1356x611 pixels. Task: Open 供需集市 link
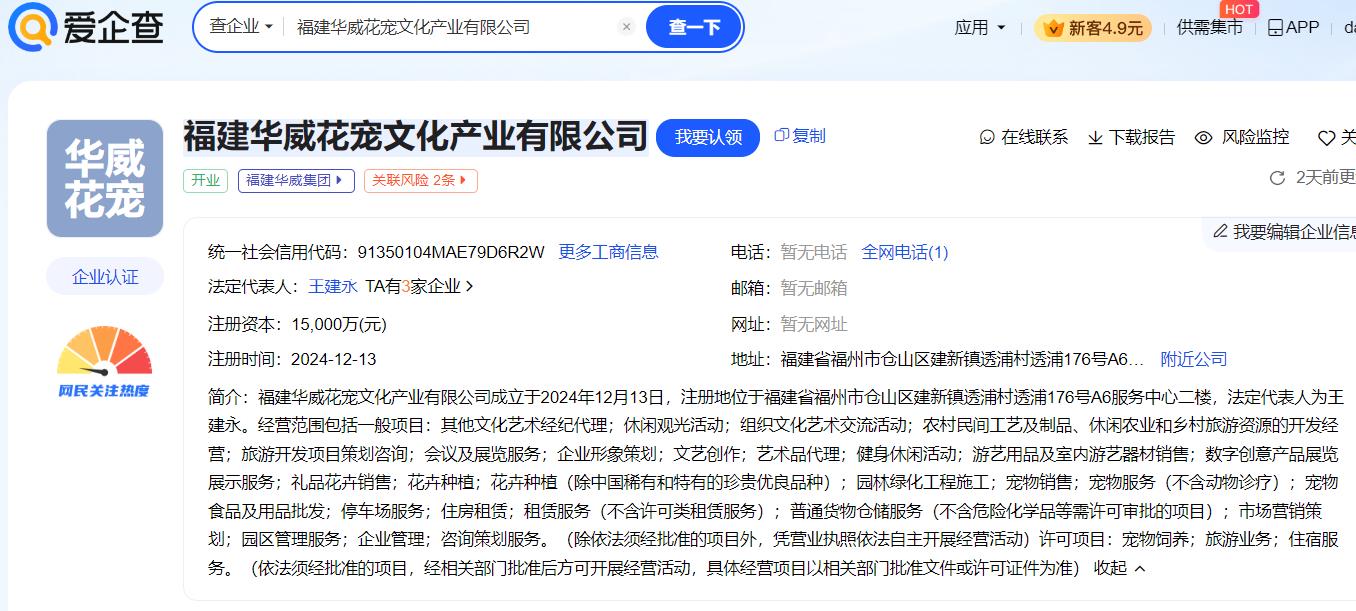pyautogui.click(x=1210, y=28)
